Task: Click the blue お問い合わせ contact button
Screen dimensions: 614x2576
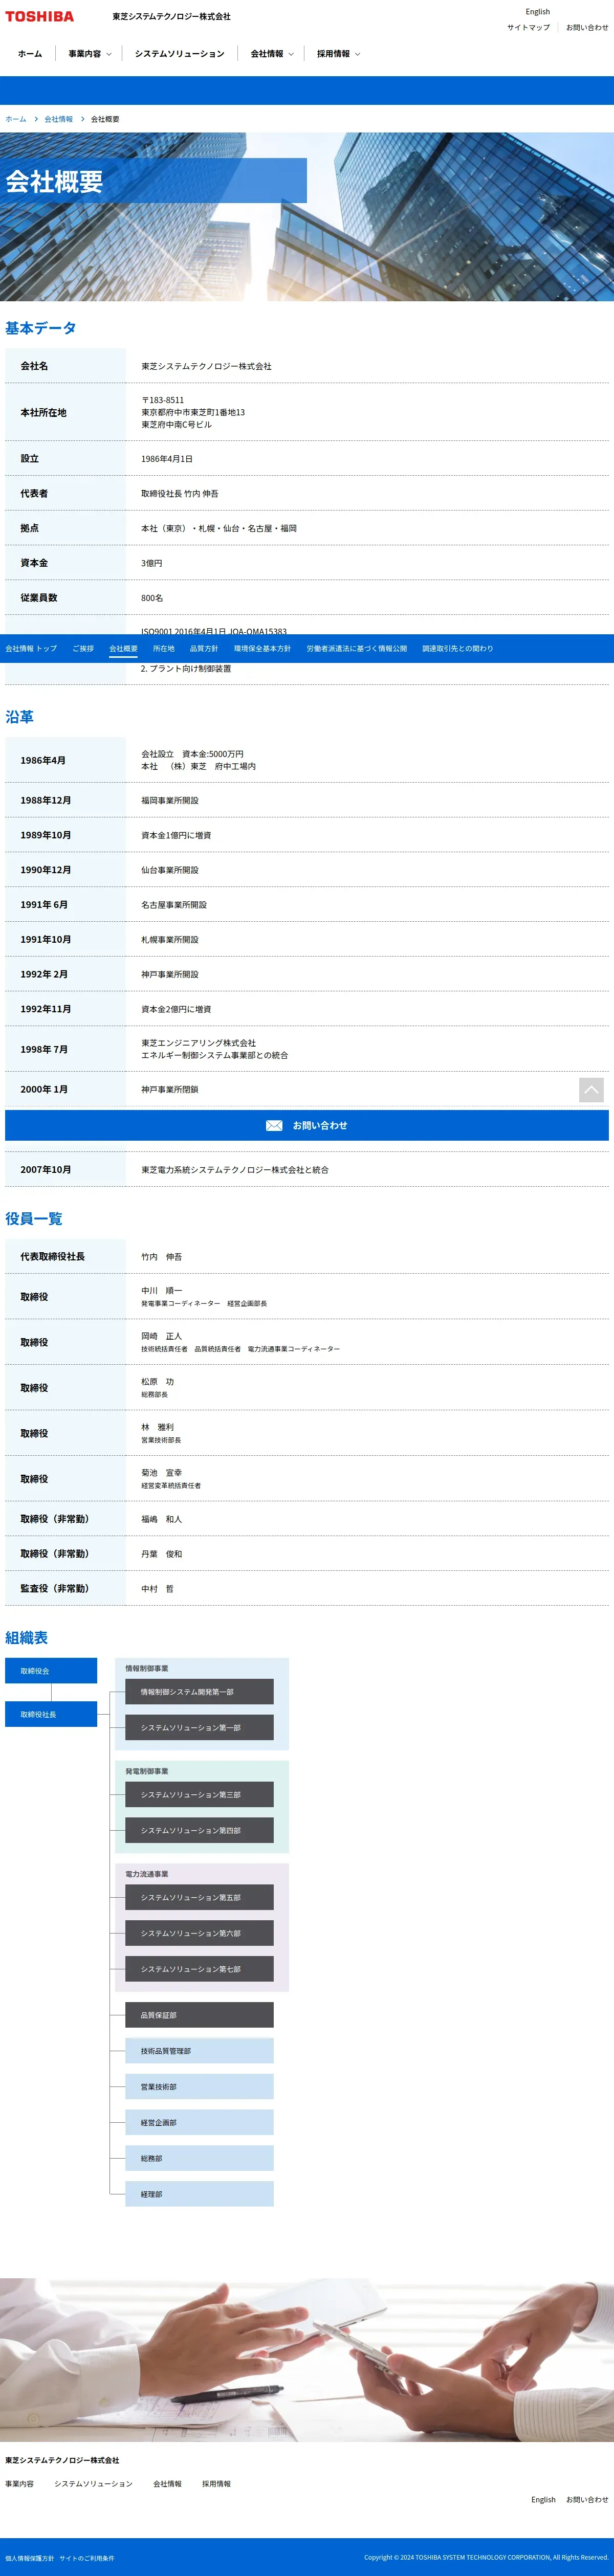Action: coord(307,1125)
